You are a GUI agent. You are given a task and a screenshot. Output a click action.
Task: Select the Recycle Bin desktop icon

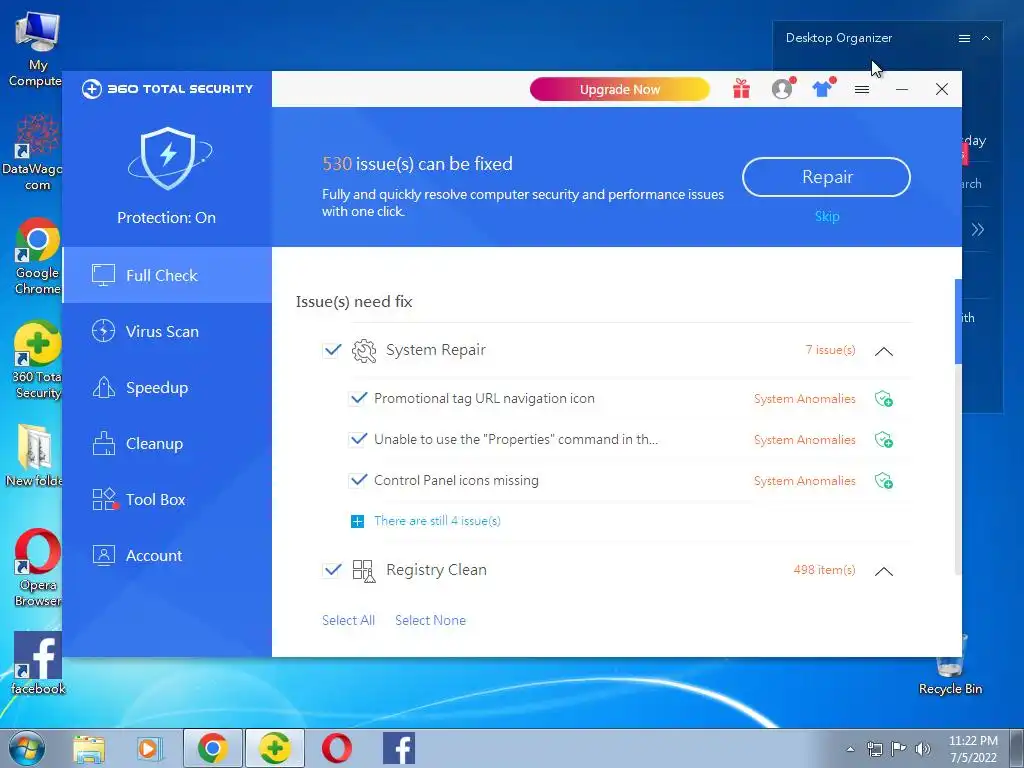coord(950,666)
